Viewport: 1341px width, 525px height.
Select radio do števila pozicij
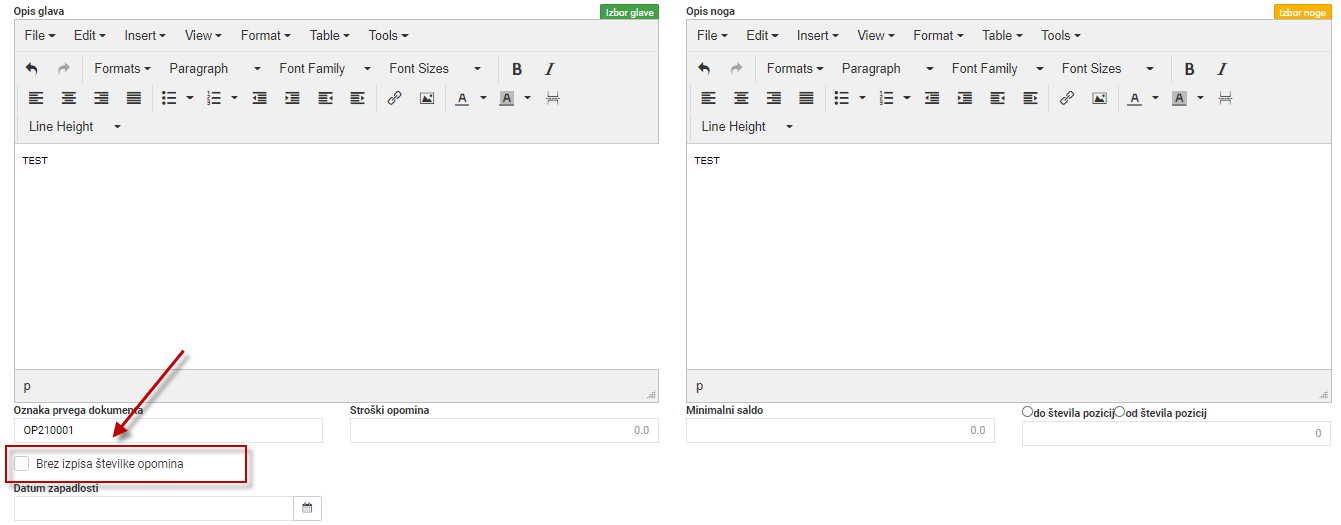tap(1027, 412)
